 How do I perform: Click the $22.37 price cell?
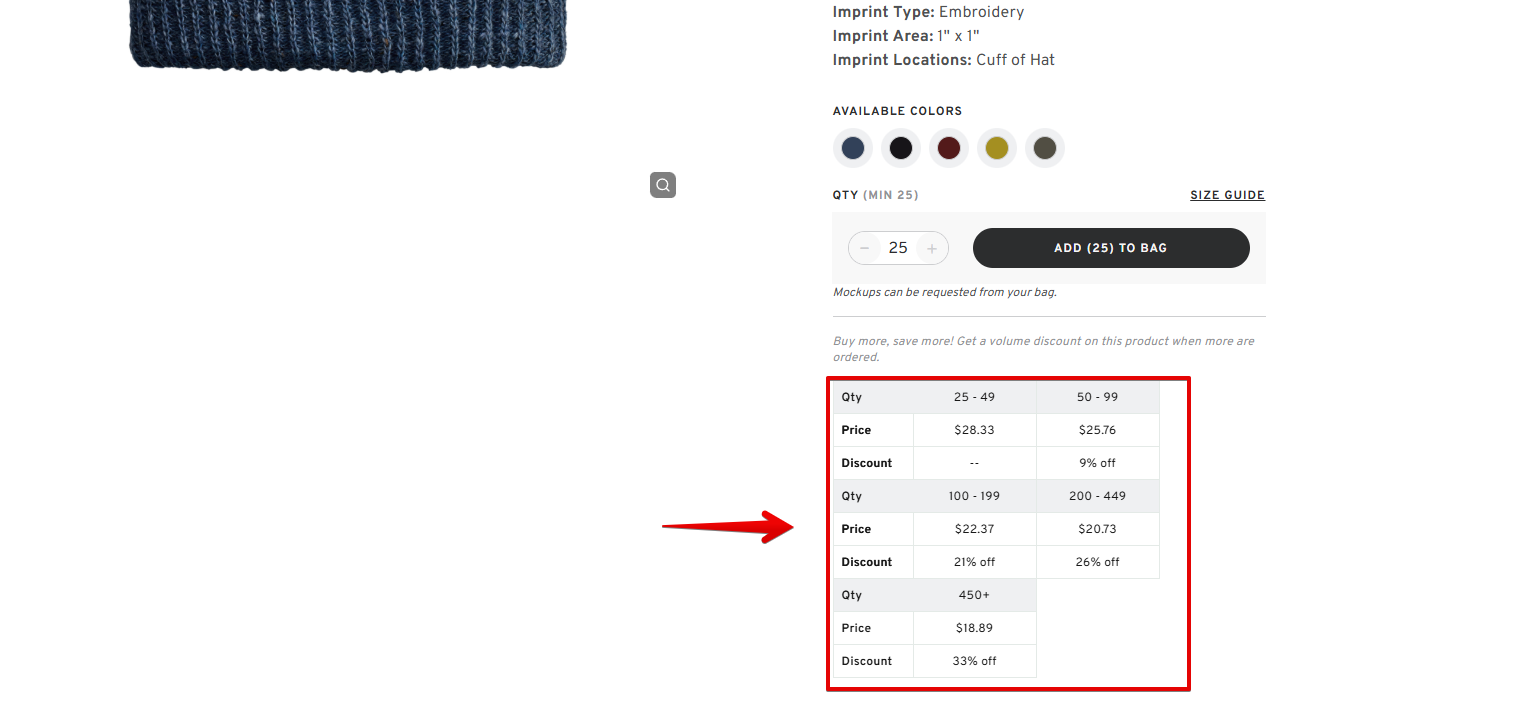point(974,529)
